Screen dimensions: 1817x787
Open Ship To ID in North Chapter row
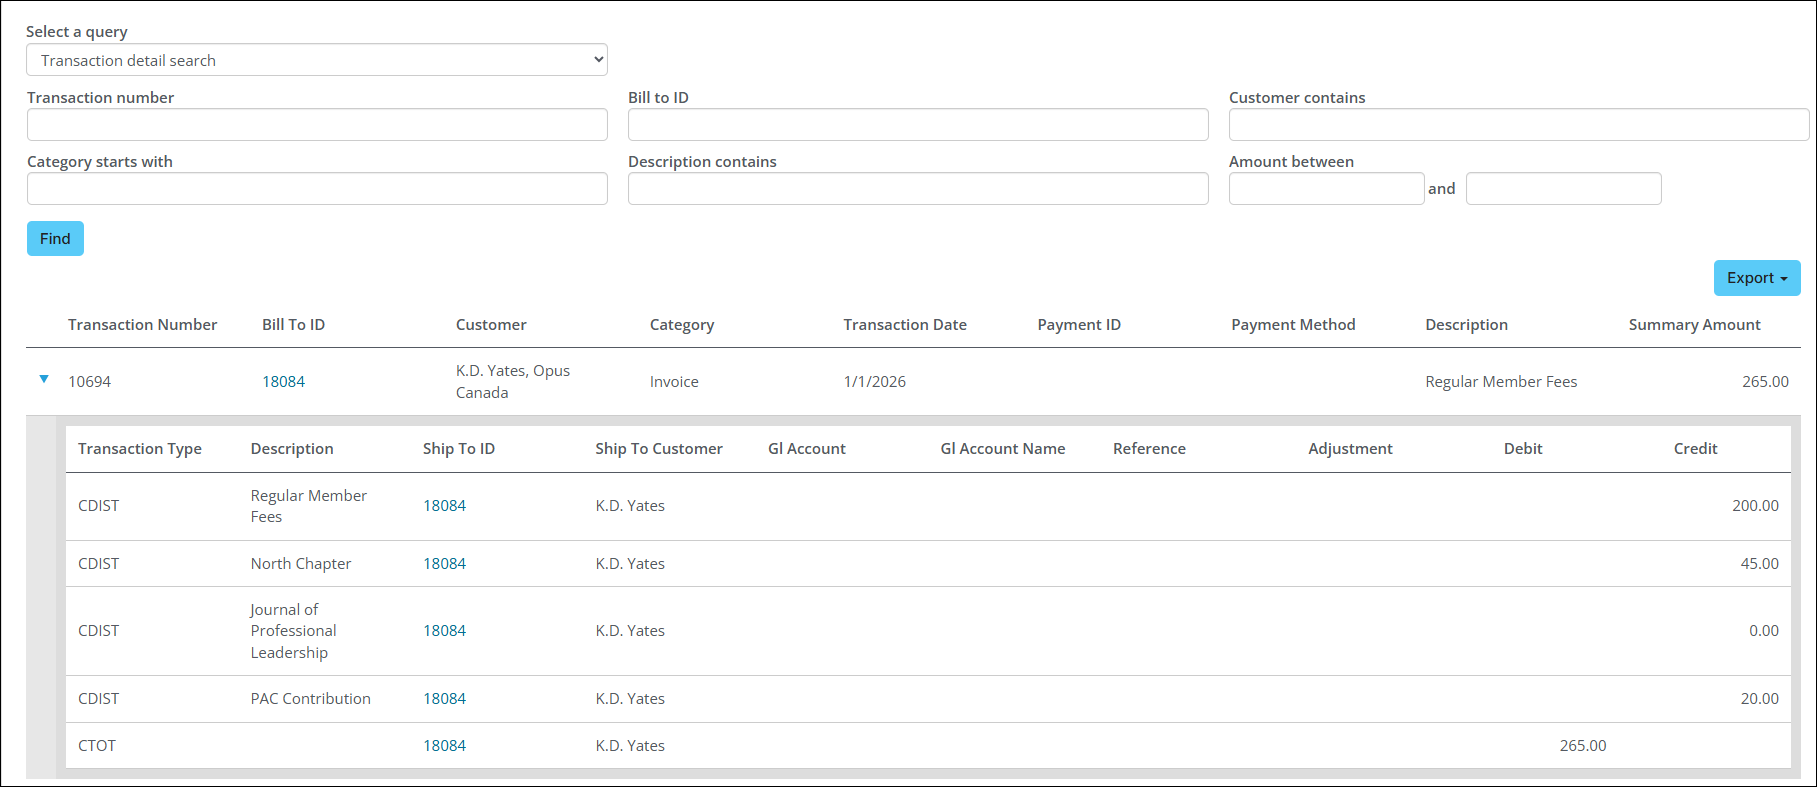[x=444, y=564]
